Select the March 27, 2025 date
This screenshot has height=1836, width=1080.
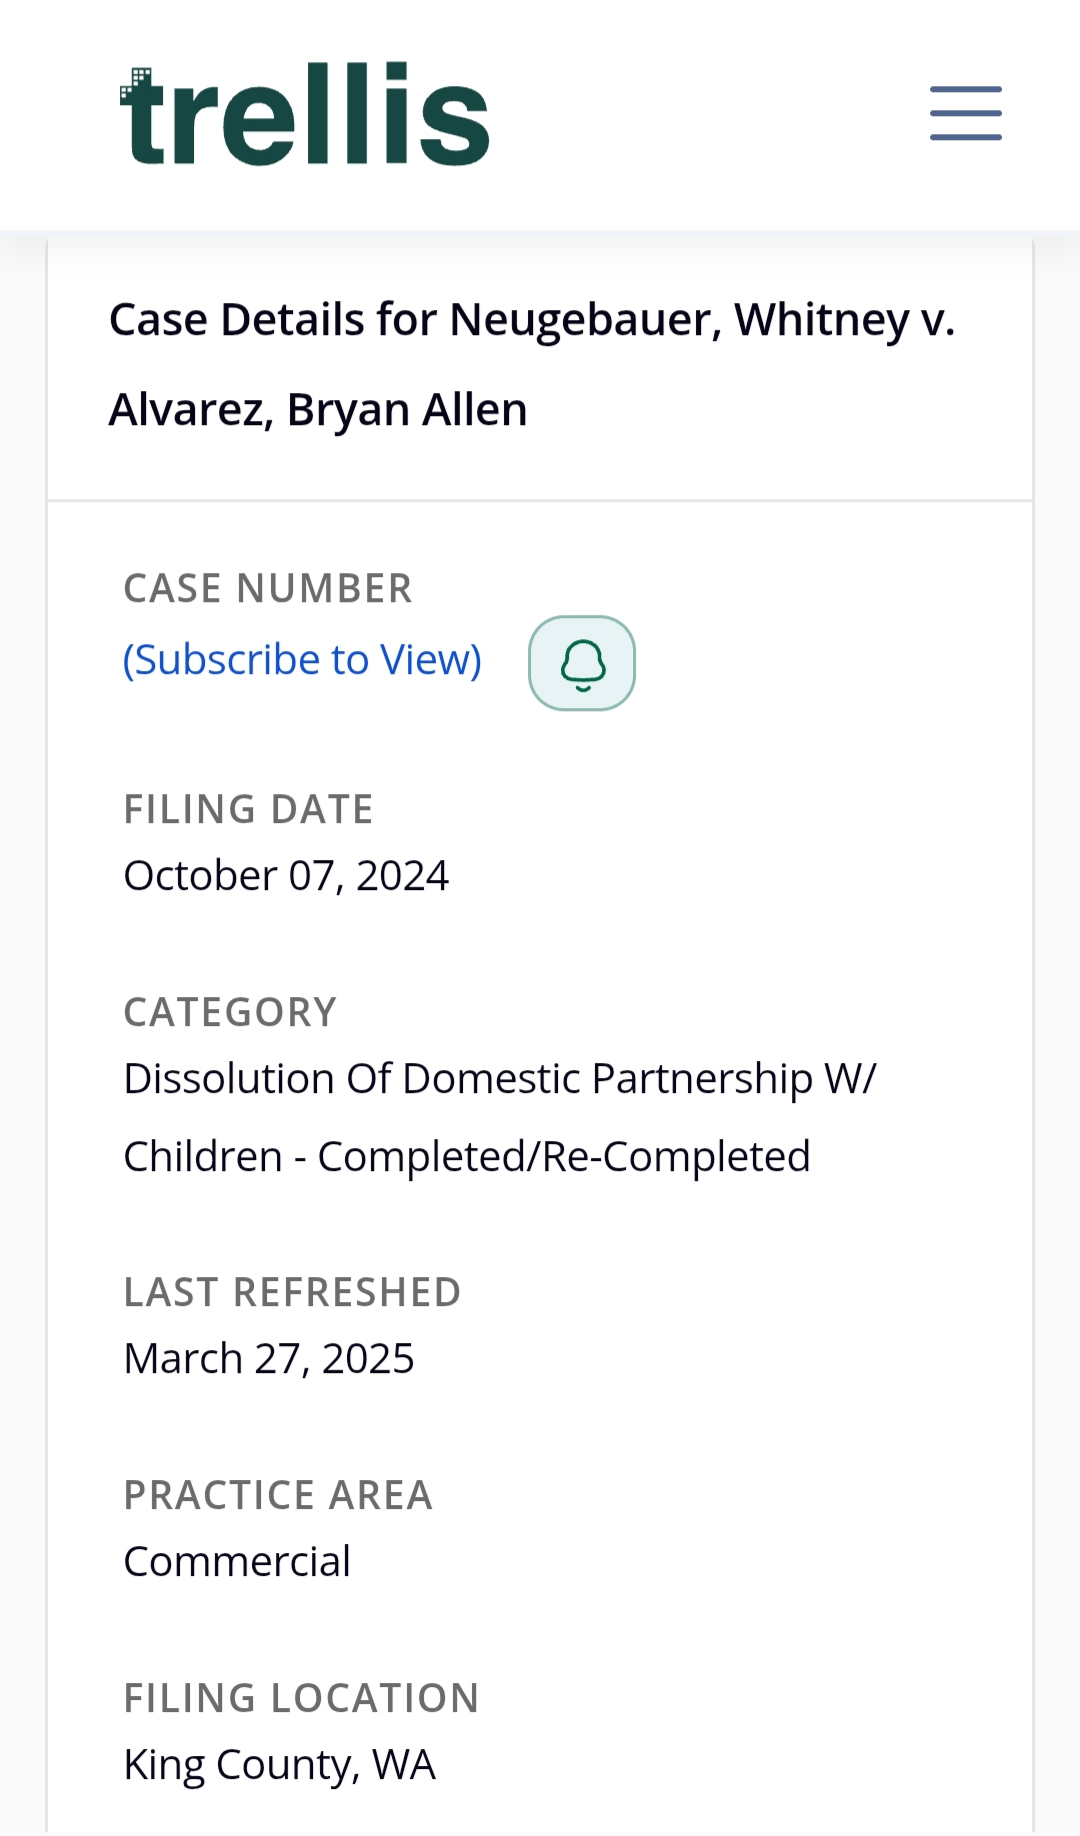point(268,1359)
